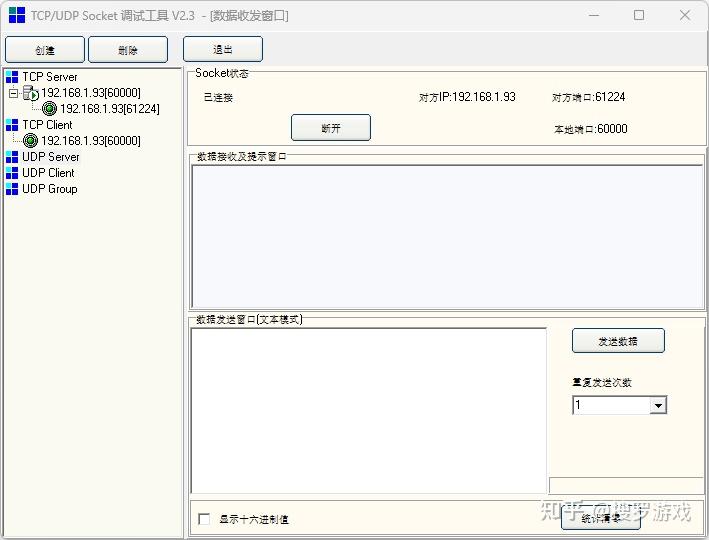
Task: Collapse the 192.168.1.93[60000] server node
Action: [x=13, y=94]
